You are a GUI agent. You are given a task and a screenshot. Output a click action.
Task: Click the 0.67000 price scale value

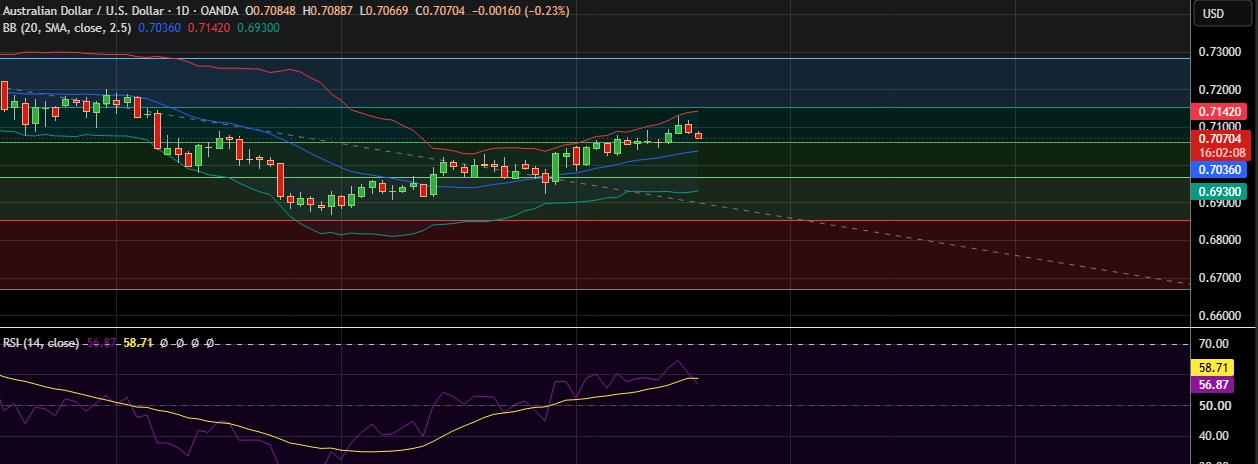tap(1219, 278)
